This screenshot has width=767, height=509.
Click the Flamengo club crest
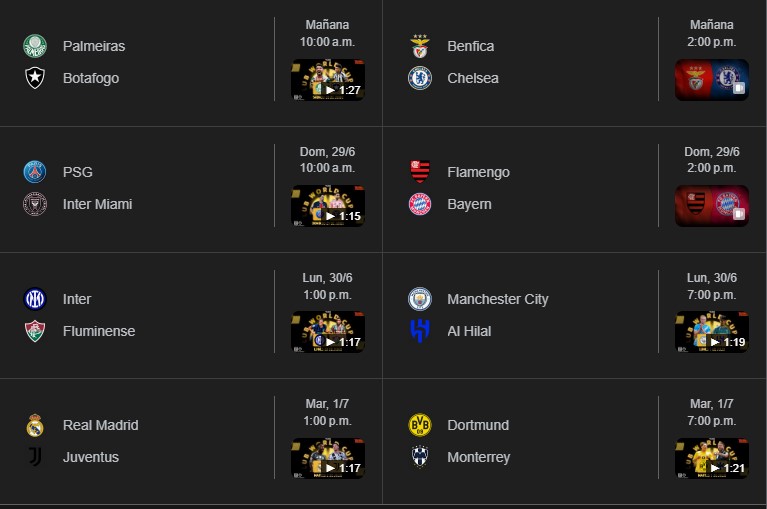coord(420,172)
